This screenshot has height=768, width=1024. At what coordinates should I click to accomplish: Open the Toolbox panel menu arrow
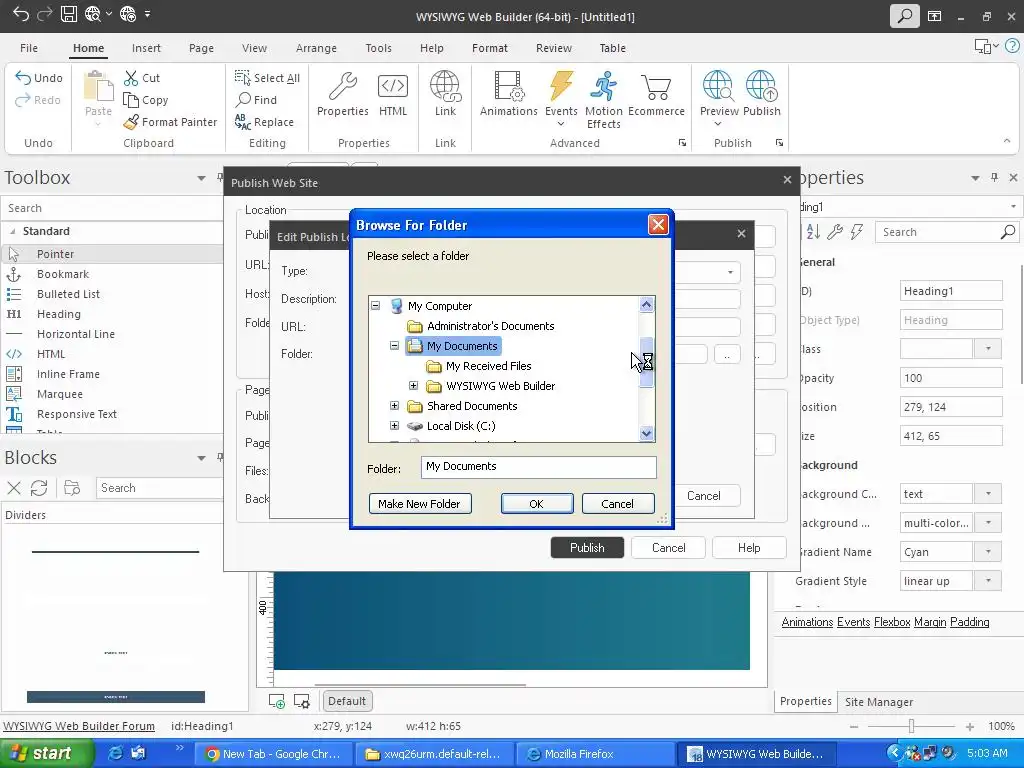click(x=201, y=178)
